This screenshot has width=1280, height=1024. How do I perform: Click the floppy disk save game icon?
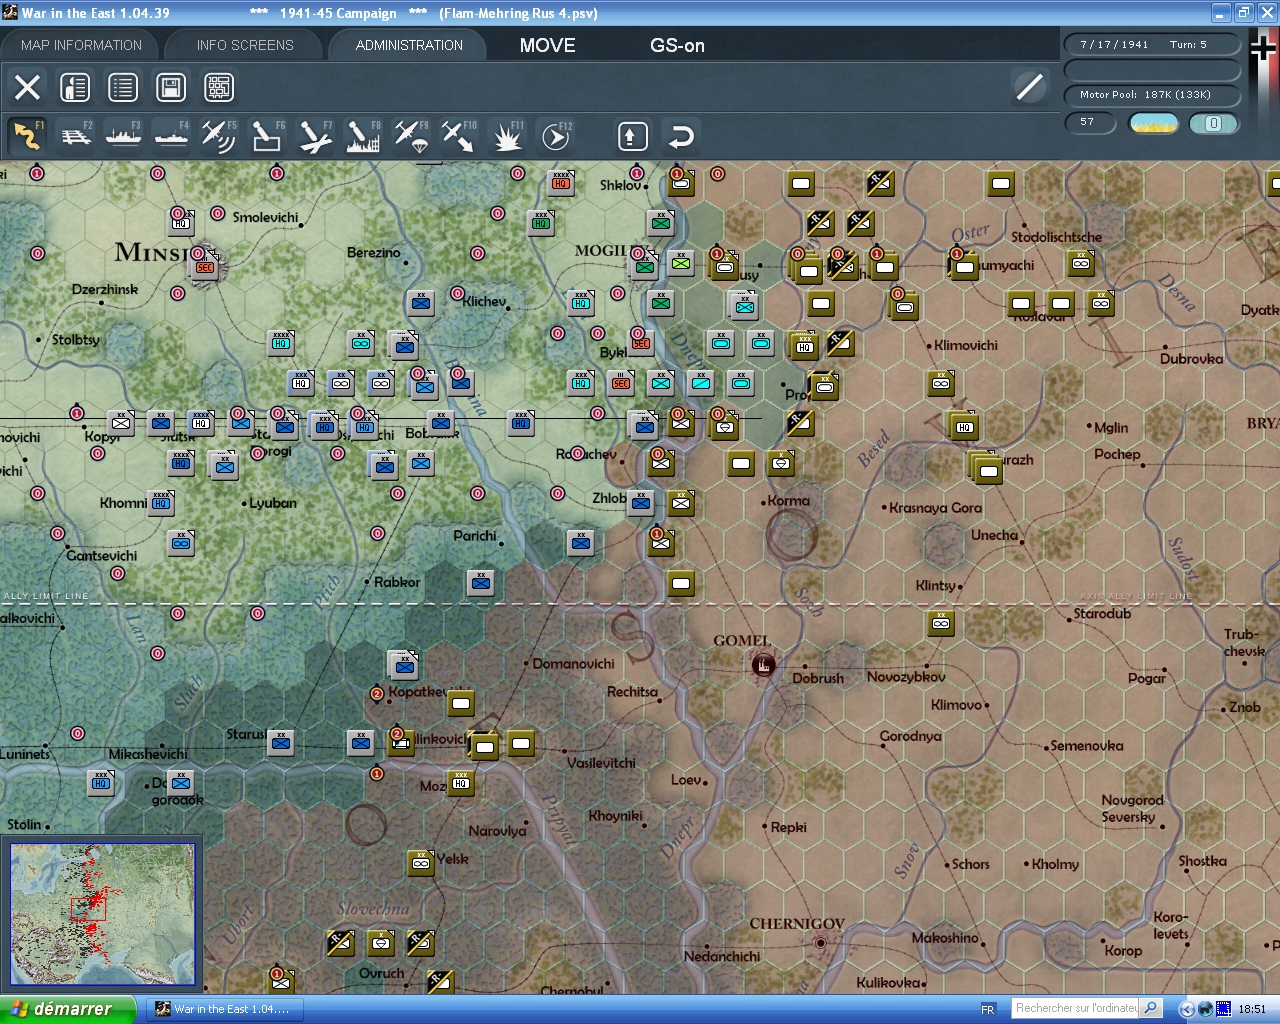171,87
